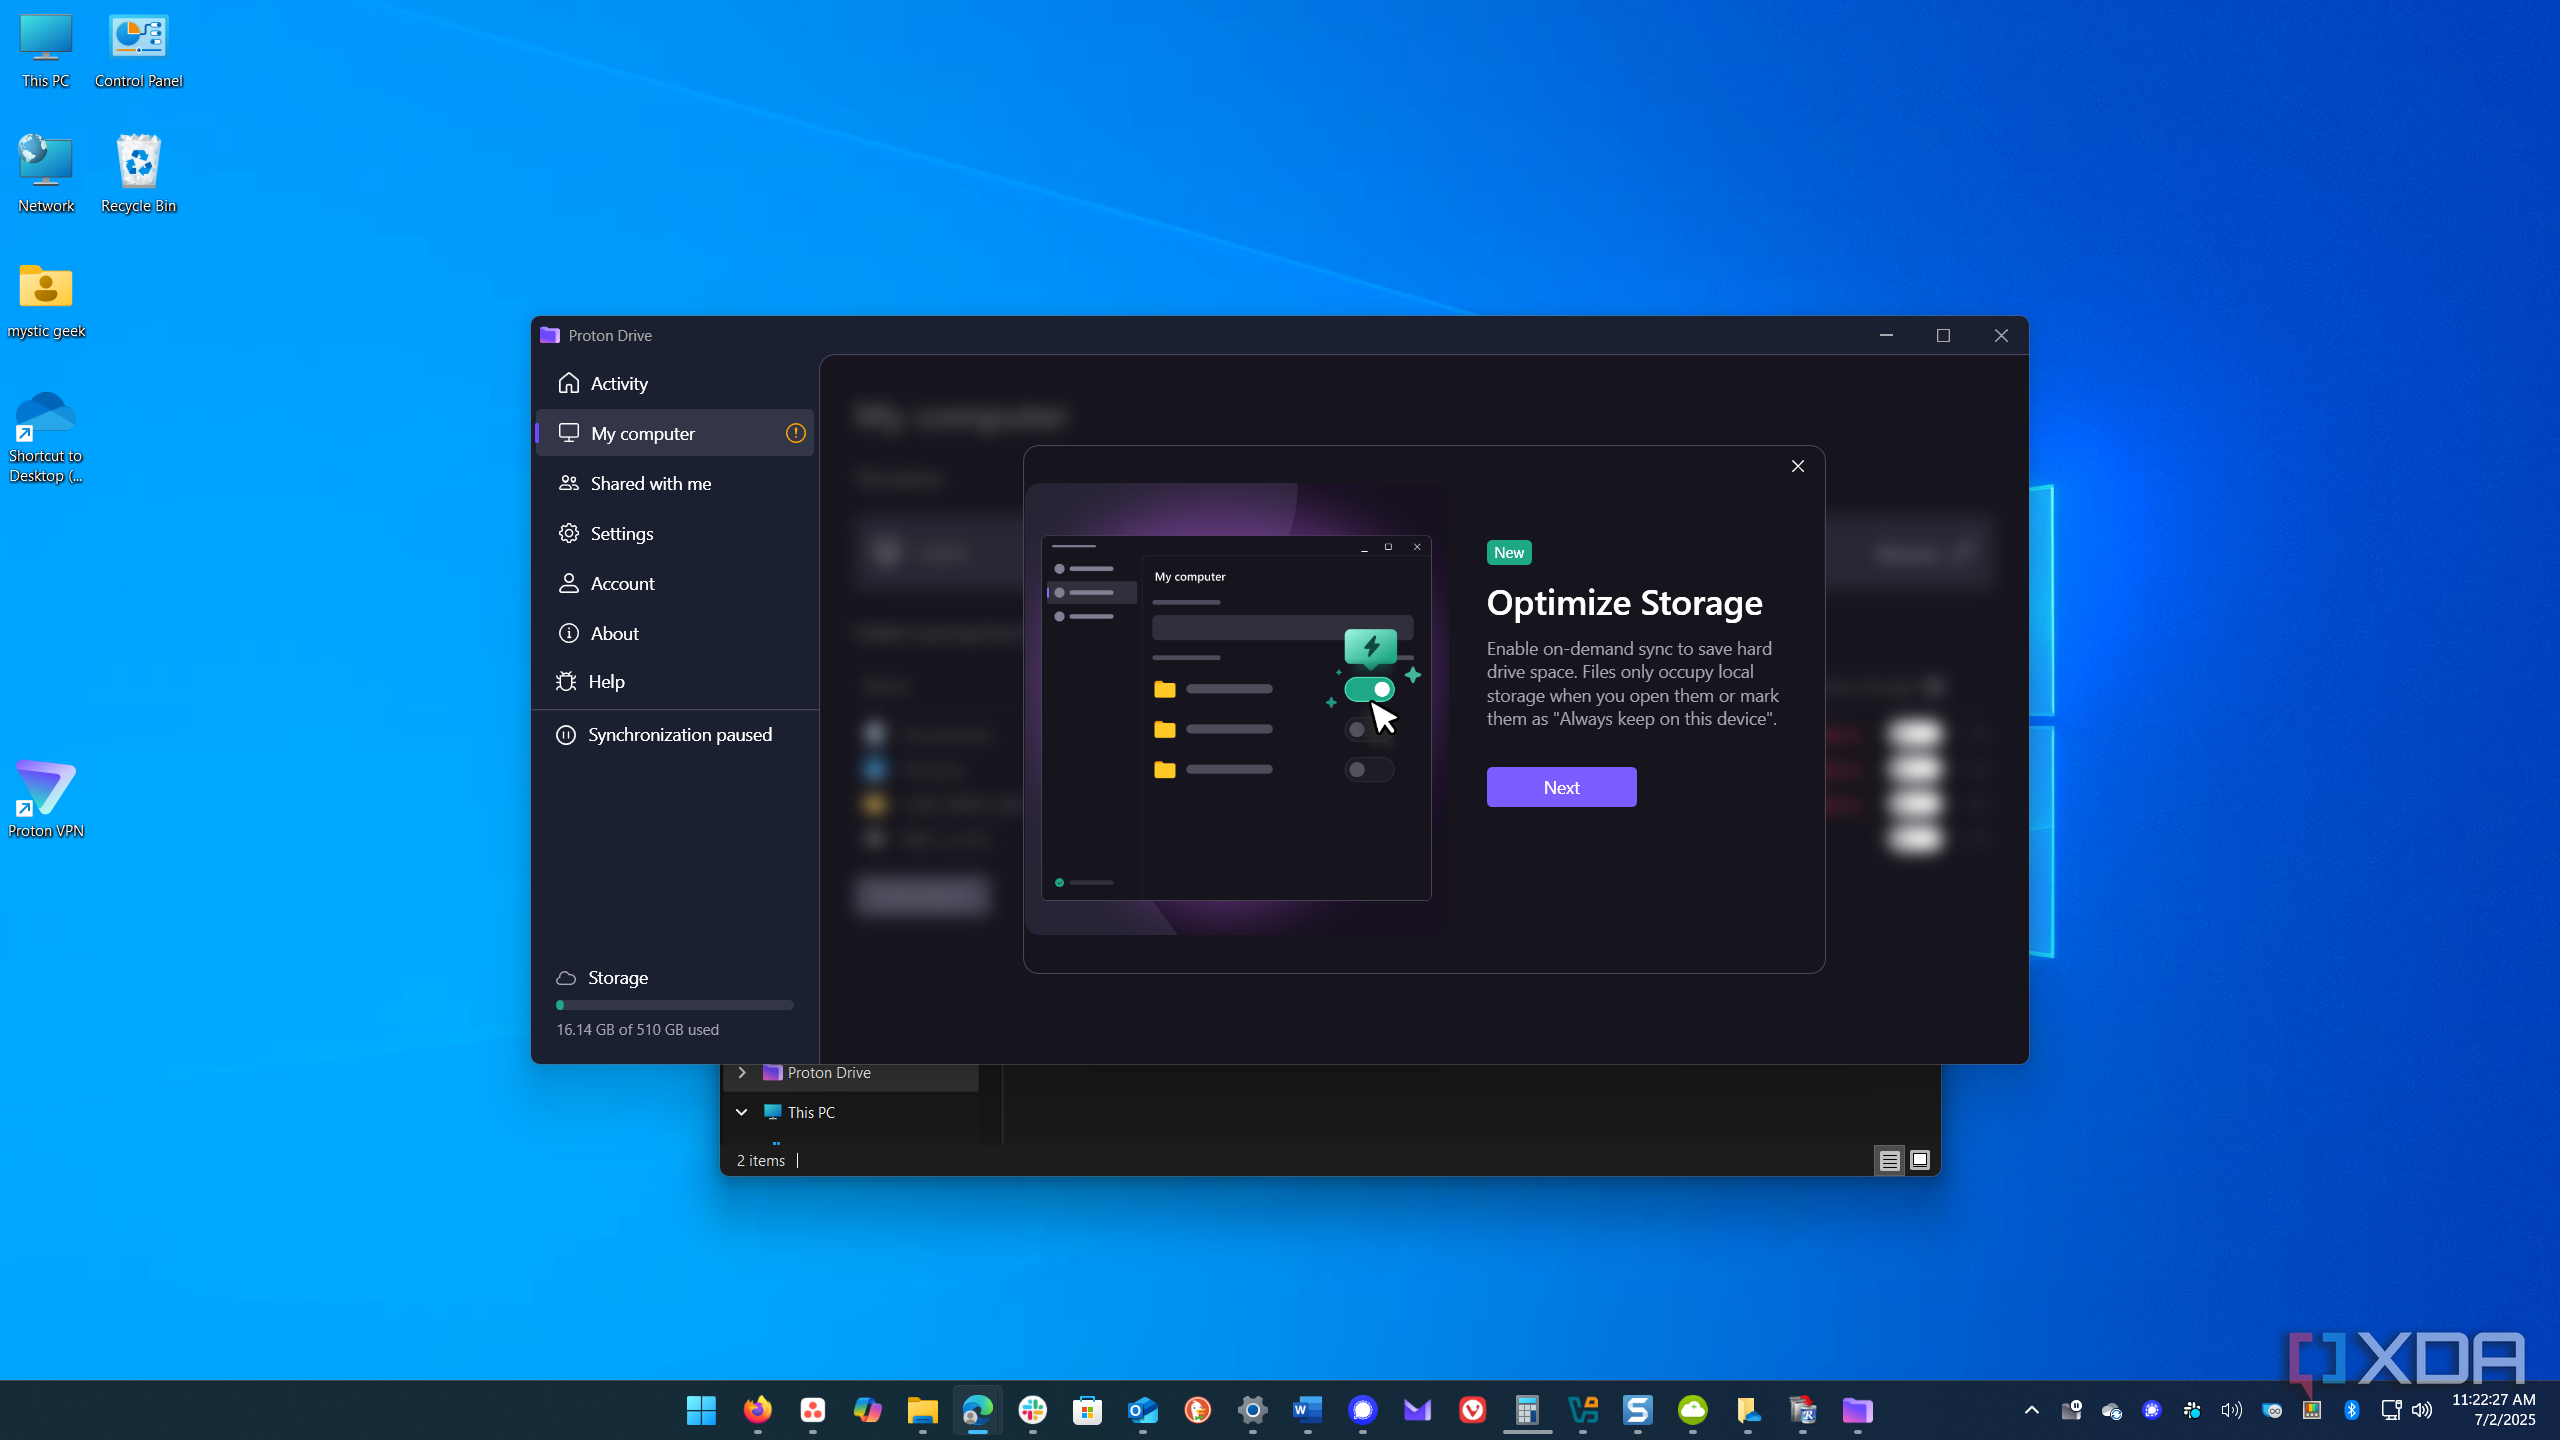Open Proton Drive taskbar icon

click(1857, 1410)
